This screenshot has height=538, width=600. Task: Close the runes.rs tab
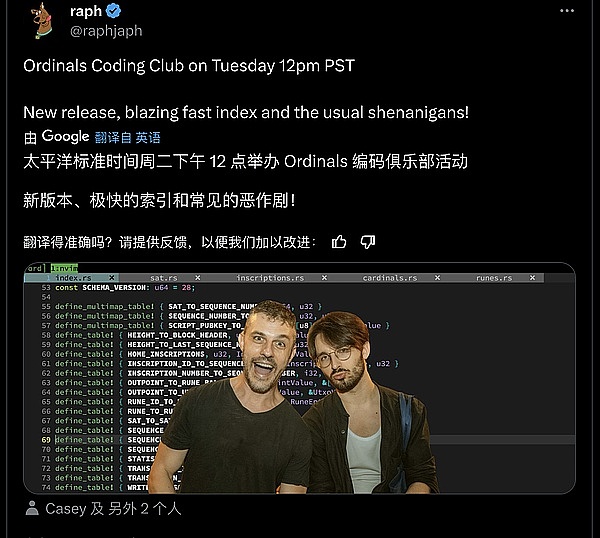coord(532,278)
